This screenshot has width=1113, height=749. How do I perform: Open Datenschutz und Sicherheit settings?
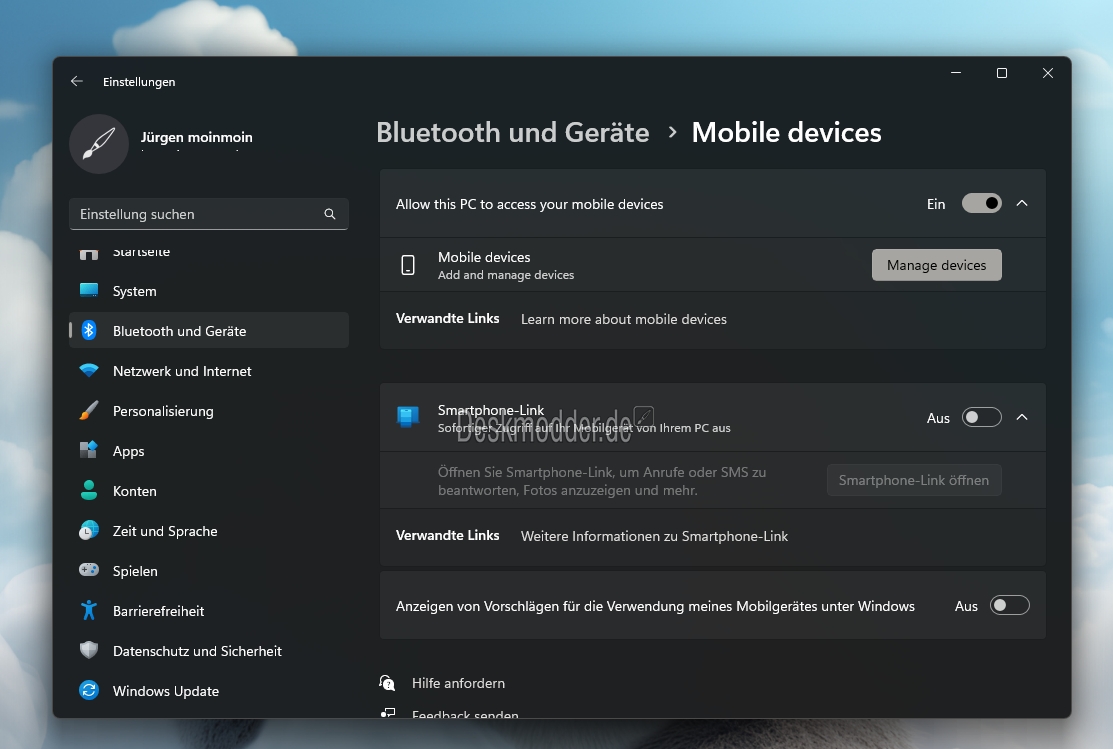pyautogui.click(x=209, y=650)
